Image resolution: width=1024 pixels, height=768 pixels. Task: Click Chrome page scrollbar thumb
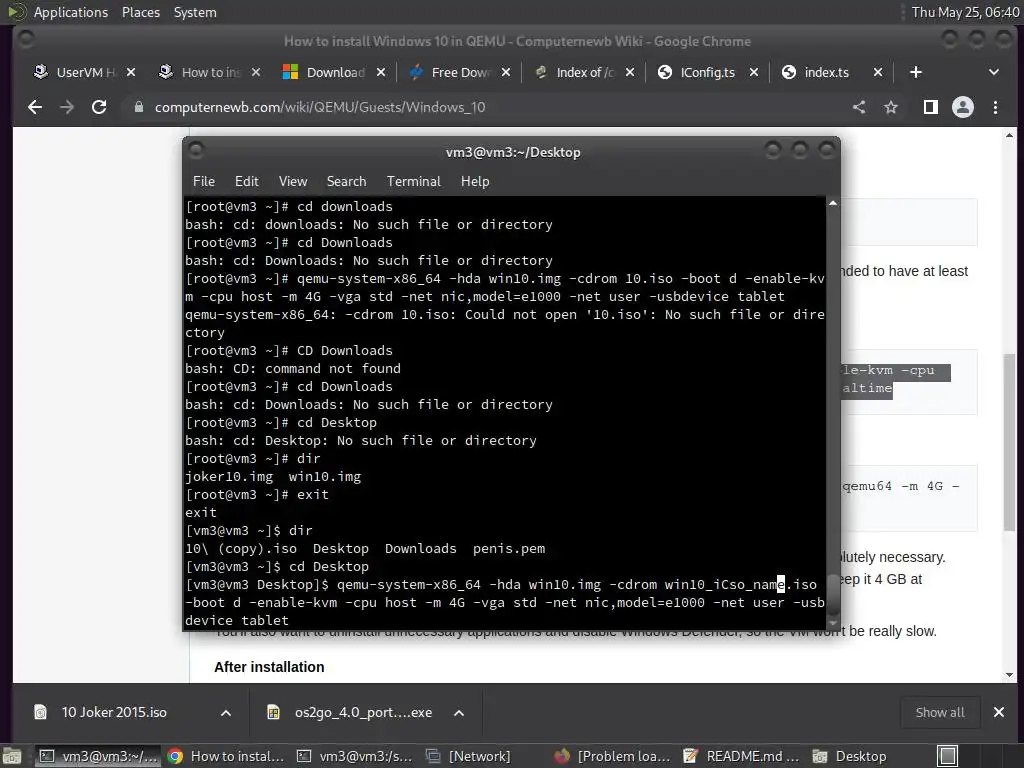click(x=1010, y=442)
